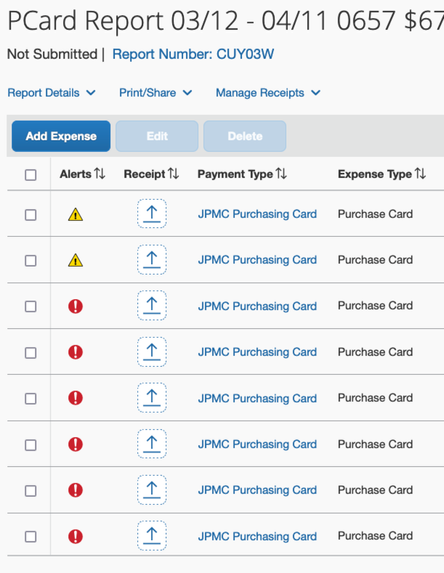Screen dimensions: 444x573
Task: Click "Purchase Card" expense type in last row
Action: coord(375,536)
